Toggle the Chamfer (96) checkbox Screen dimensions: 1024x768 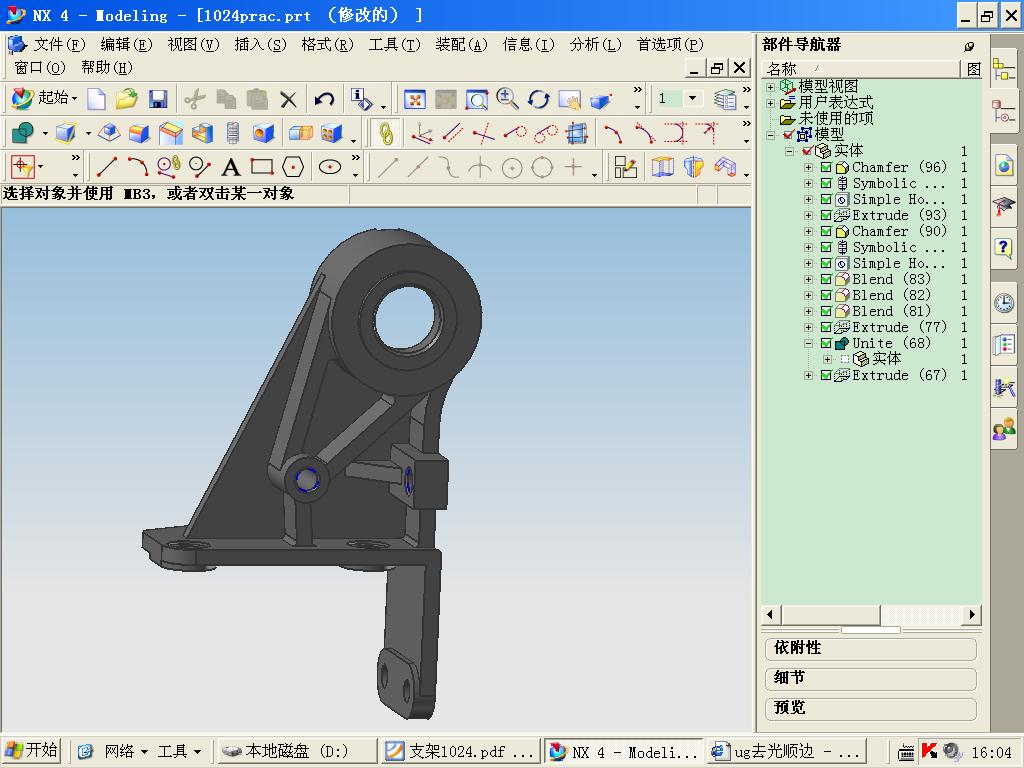pyautogui.click(x=826, y=167)
